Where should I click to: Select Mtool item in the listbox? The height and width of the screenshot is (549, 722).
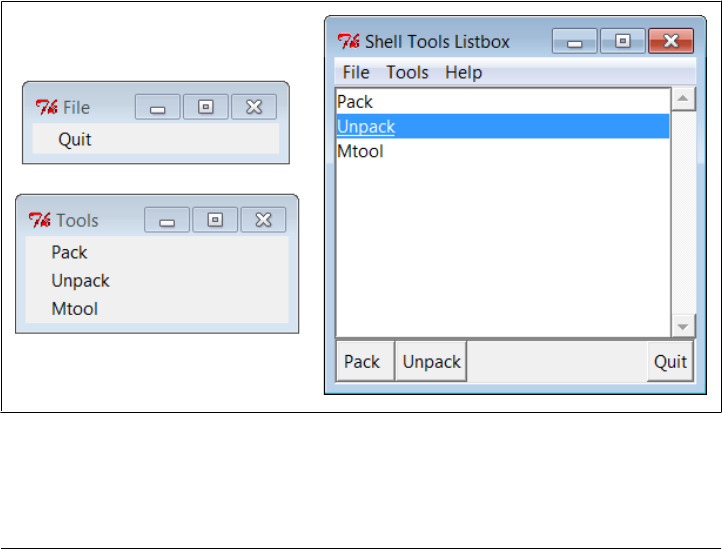tap(360, 152)
